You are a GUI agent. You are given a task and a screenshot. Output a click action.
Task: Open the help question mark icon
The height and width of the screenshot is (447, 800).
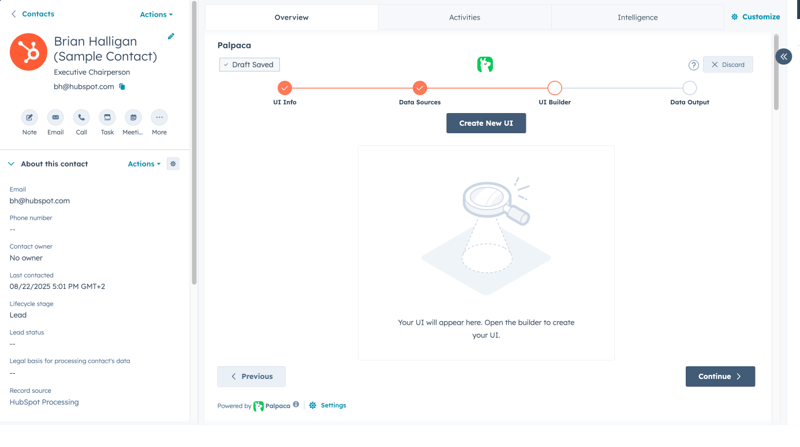pos(693,65)
